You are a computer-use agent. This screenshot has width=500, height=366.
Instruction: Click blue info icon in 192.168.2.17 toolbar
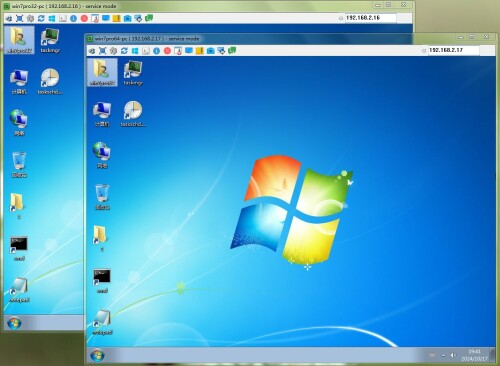pyautogui.click(x=157, y=51)
